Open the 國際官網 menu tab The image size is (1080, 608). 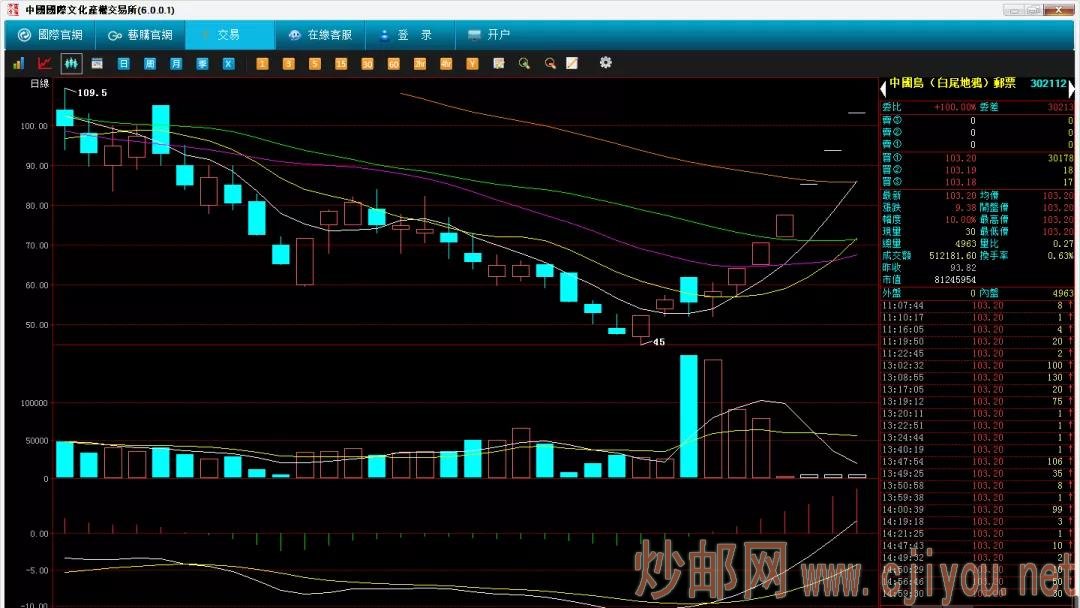tap(50, 35)
